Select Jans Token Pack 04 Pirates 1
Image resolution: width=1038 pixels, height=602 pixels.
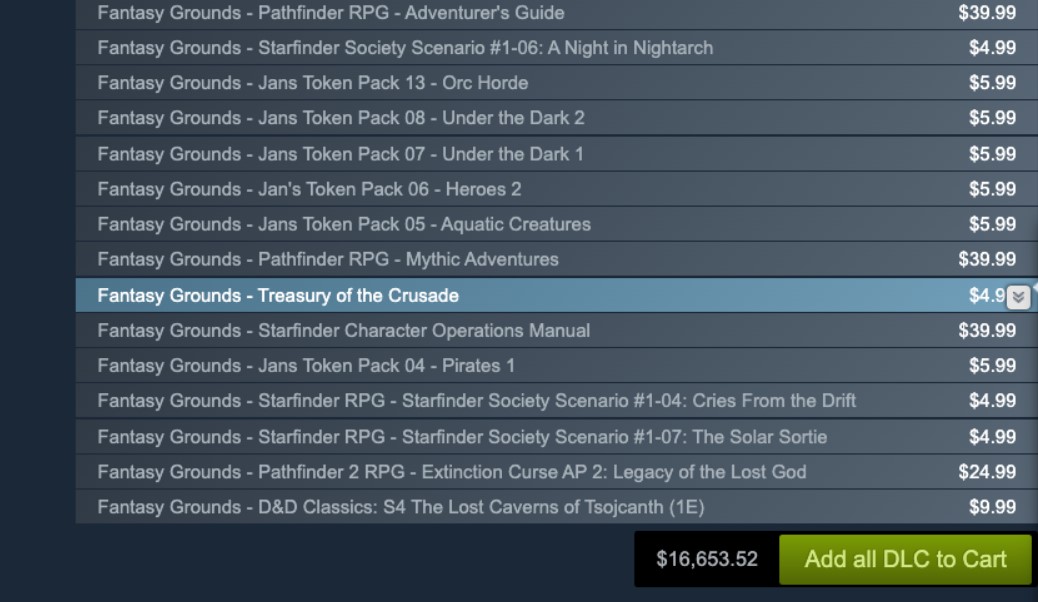306,365
